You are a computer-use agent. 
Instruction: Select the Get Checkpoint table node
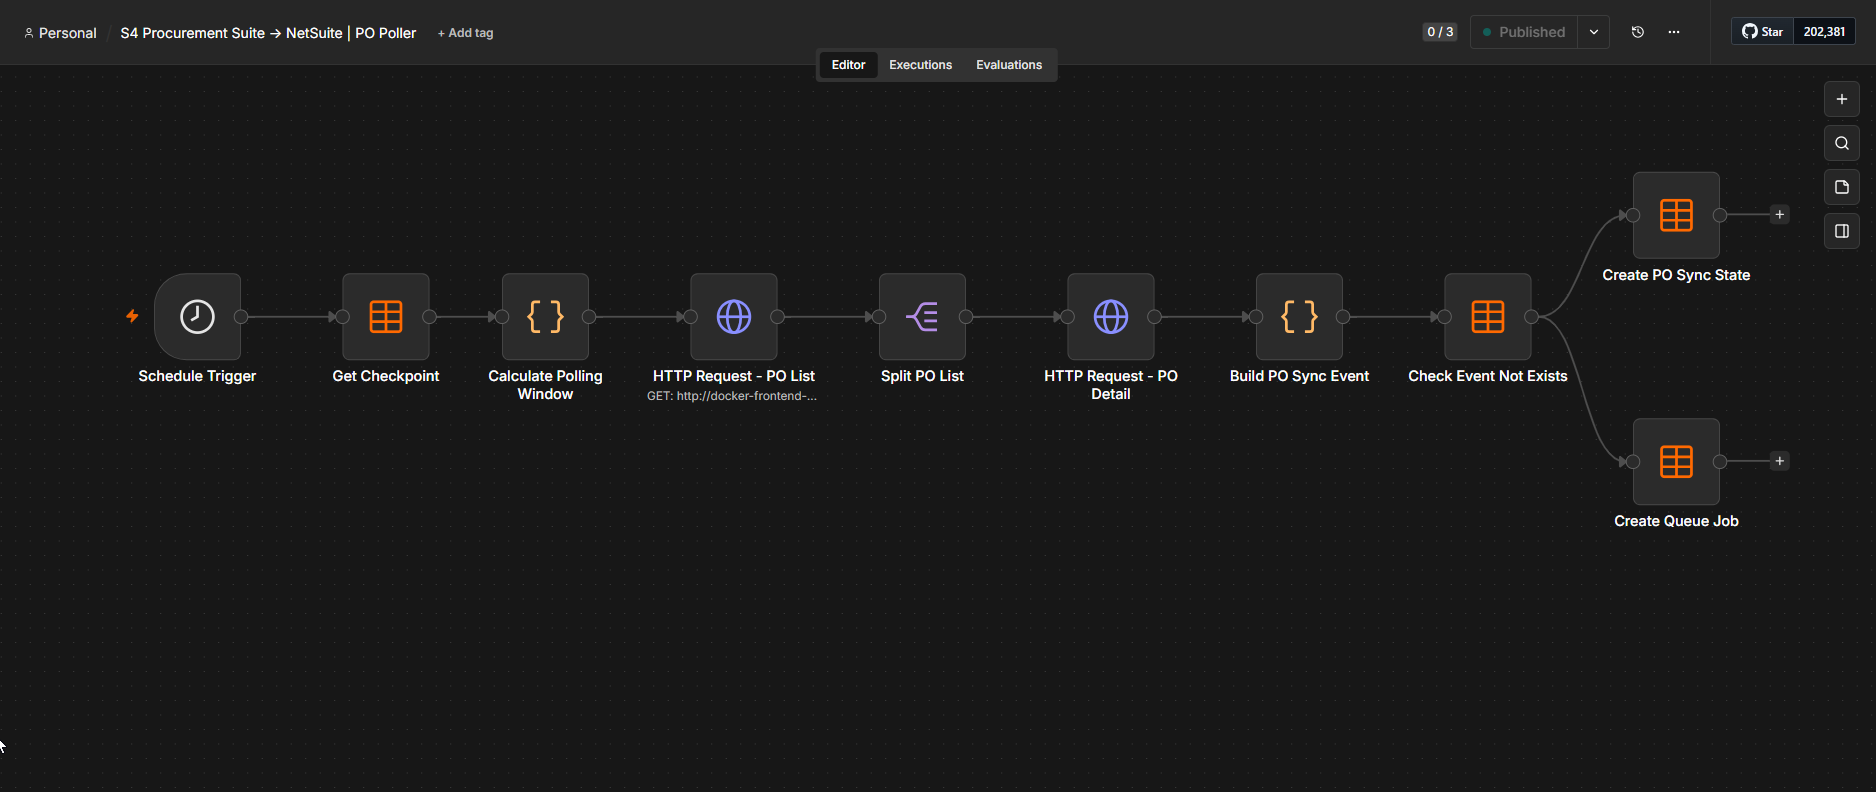pyautogui.click(x=386, y=317)
